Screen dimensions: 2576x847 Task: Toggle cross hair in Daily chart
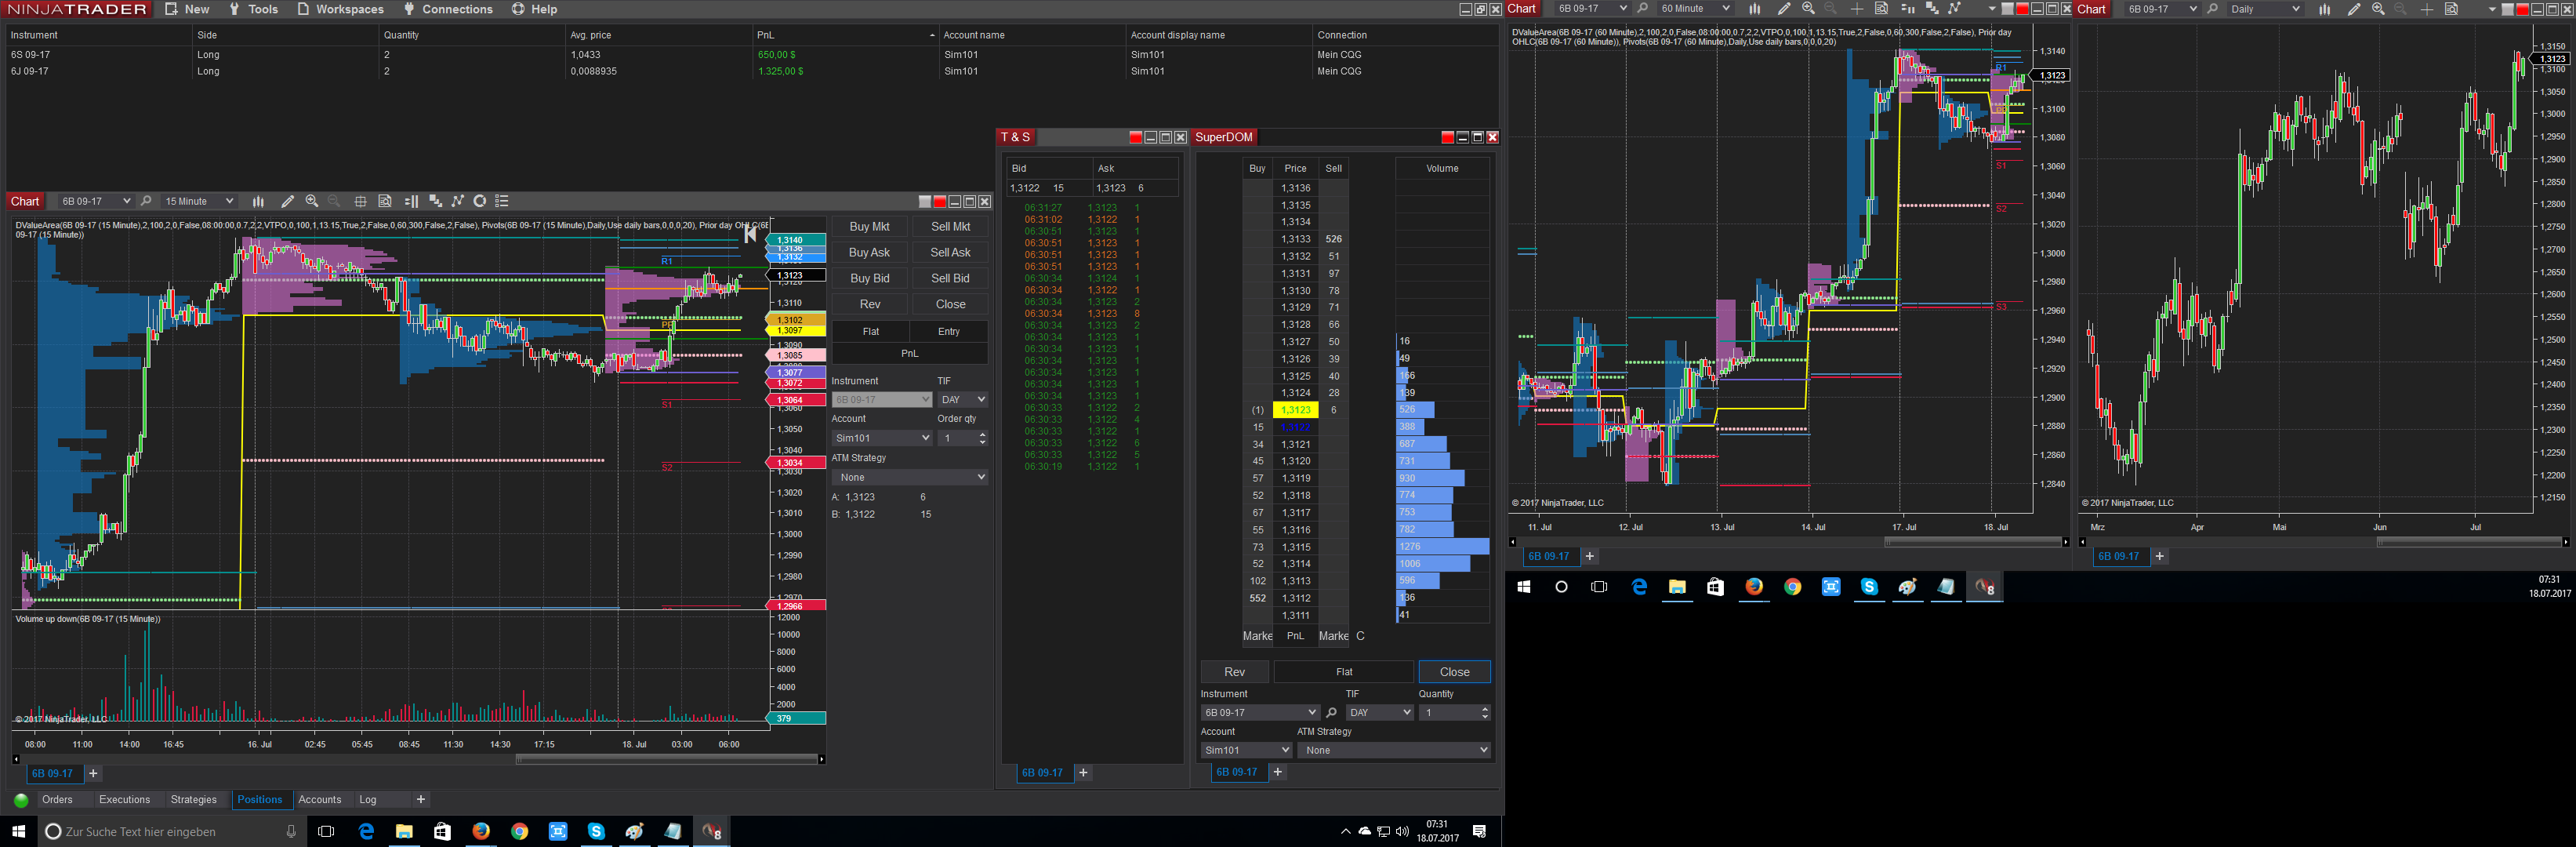point(2427,9)
